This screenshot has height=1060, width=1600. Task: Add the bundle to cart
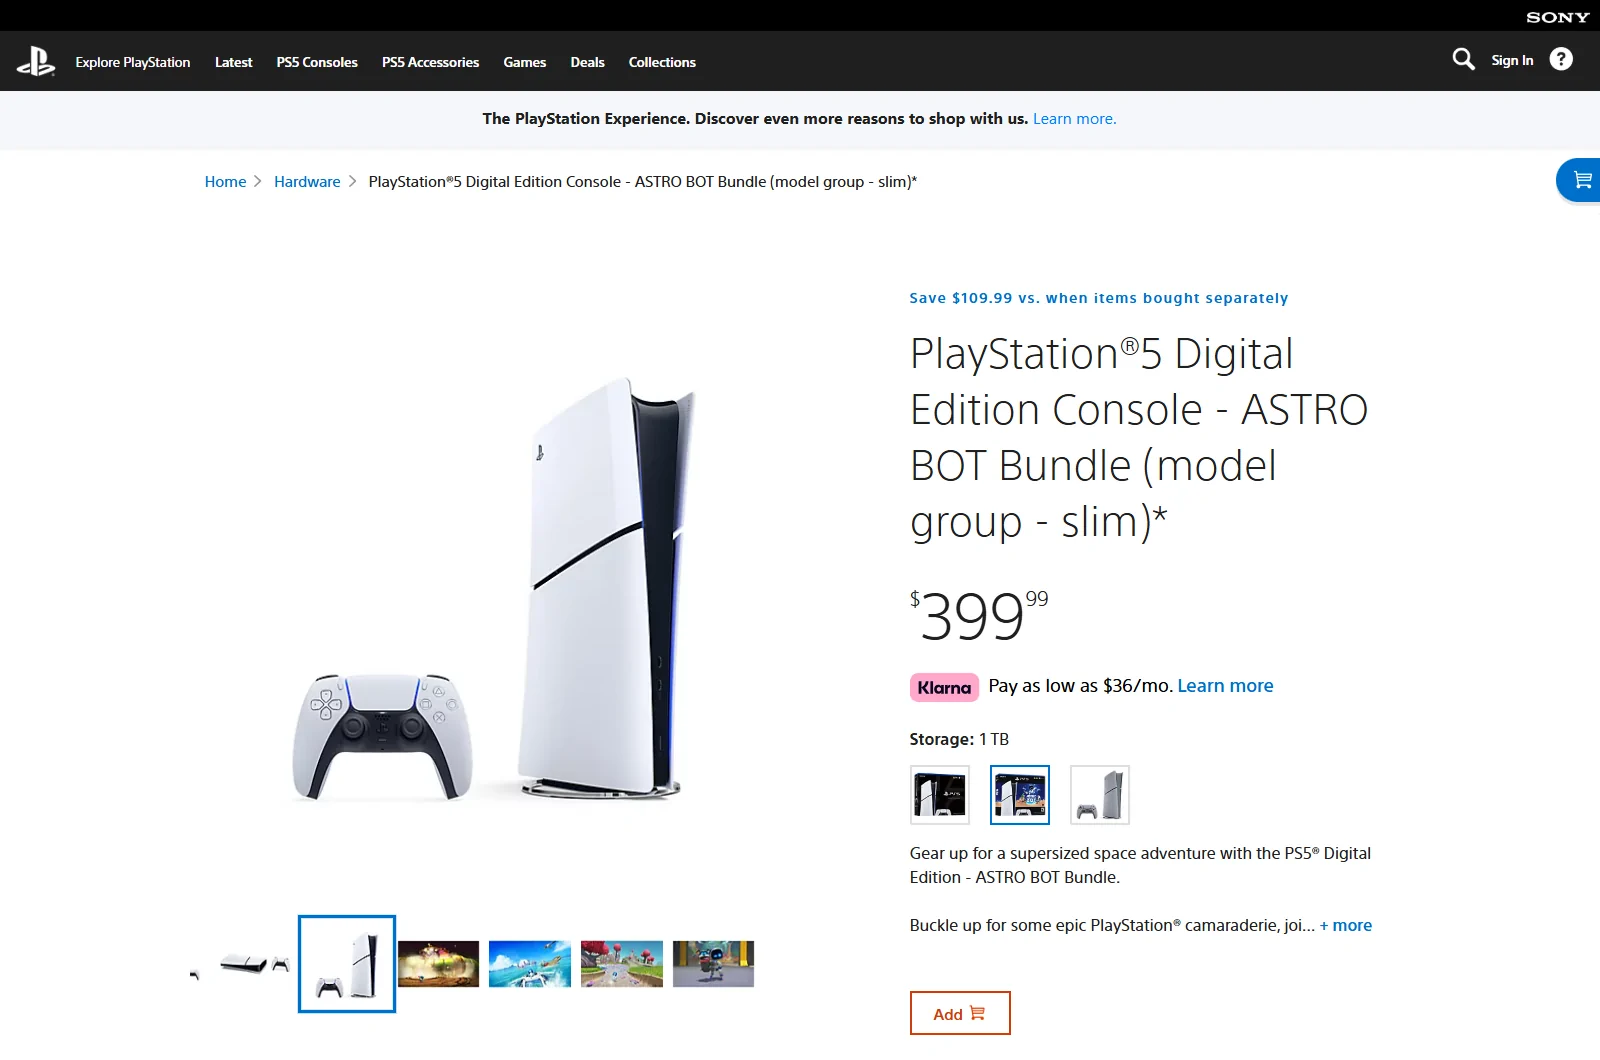coord(960,1013)
